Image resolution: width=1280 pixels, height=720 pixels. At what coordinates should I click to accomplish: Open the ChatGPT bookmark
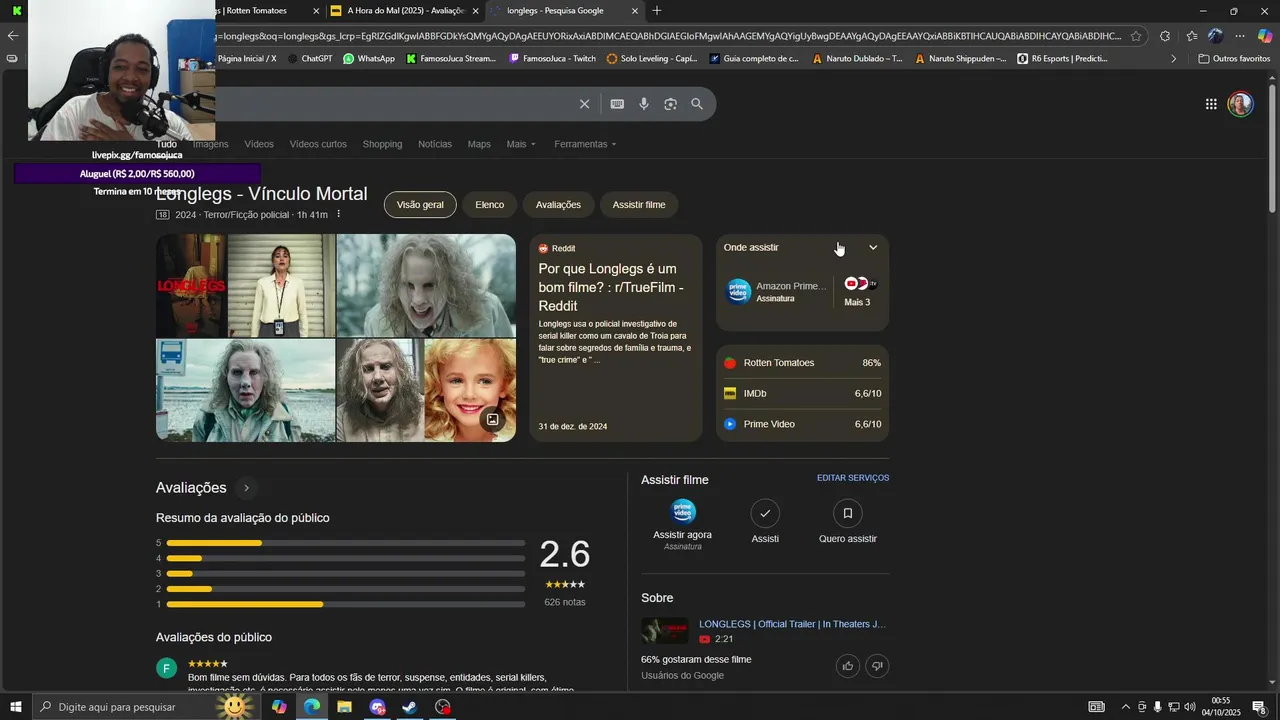(310, 58)
